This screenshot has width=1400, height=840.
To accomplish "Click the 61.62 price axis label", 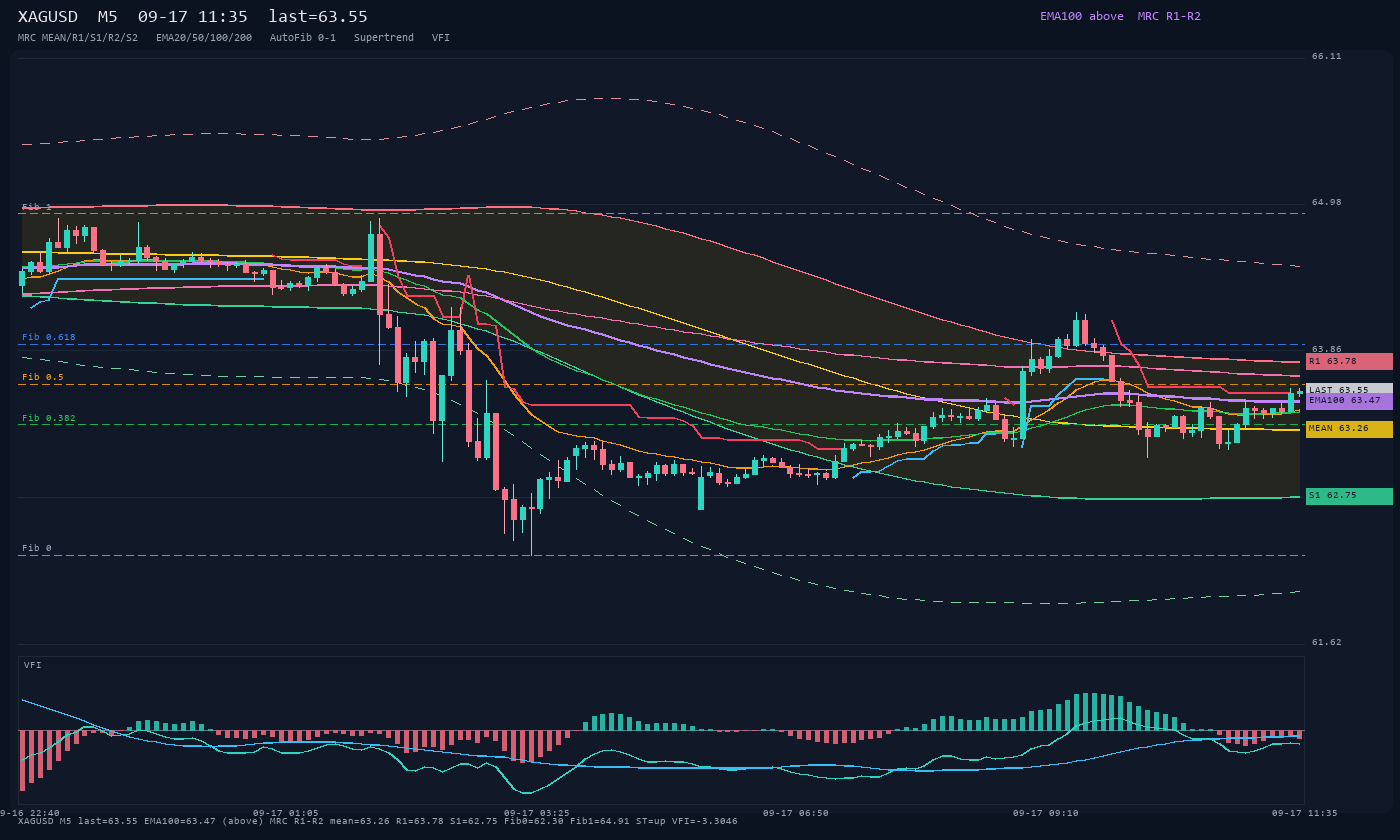I will click(x=1327, y=643).
